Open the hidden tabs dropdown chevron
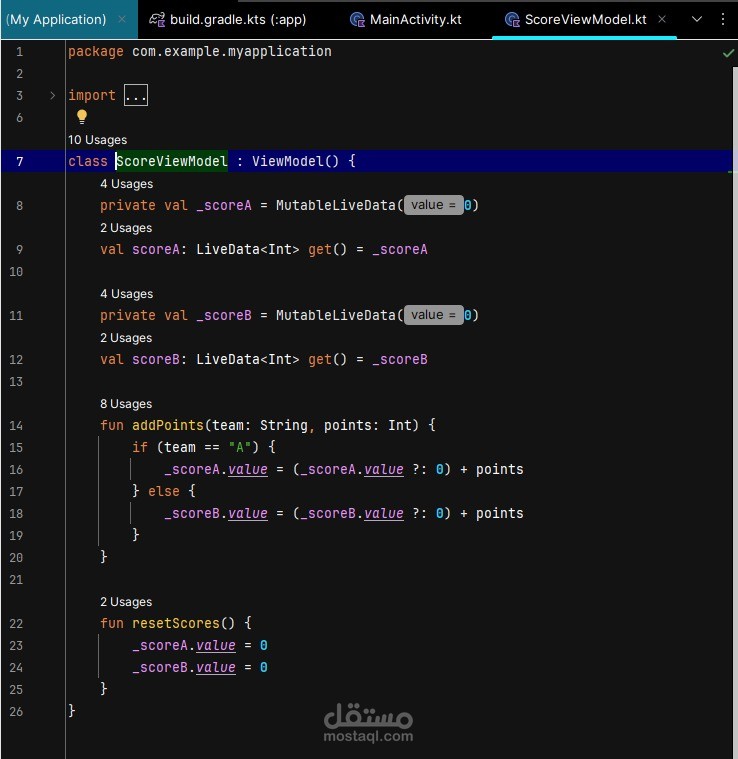Image resolution: width=738 pixels, height=759 pixels. [x=696, y=19]
